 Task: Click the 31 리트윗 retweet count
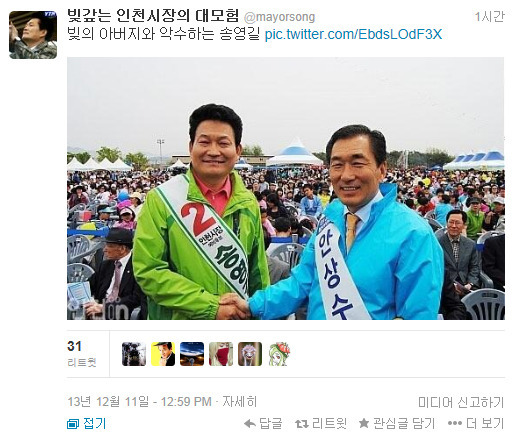[82, 354]
